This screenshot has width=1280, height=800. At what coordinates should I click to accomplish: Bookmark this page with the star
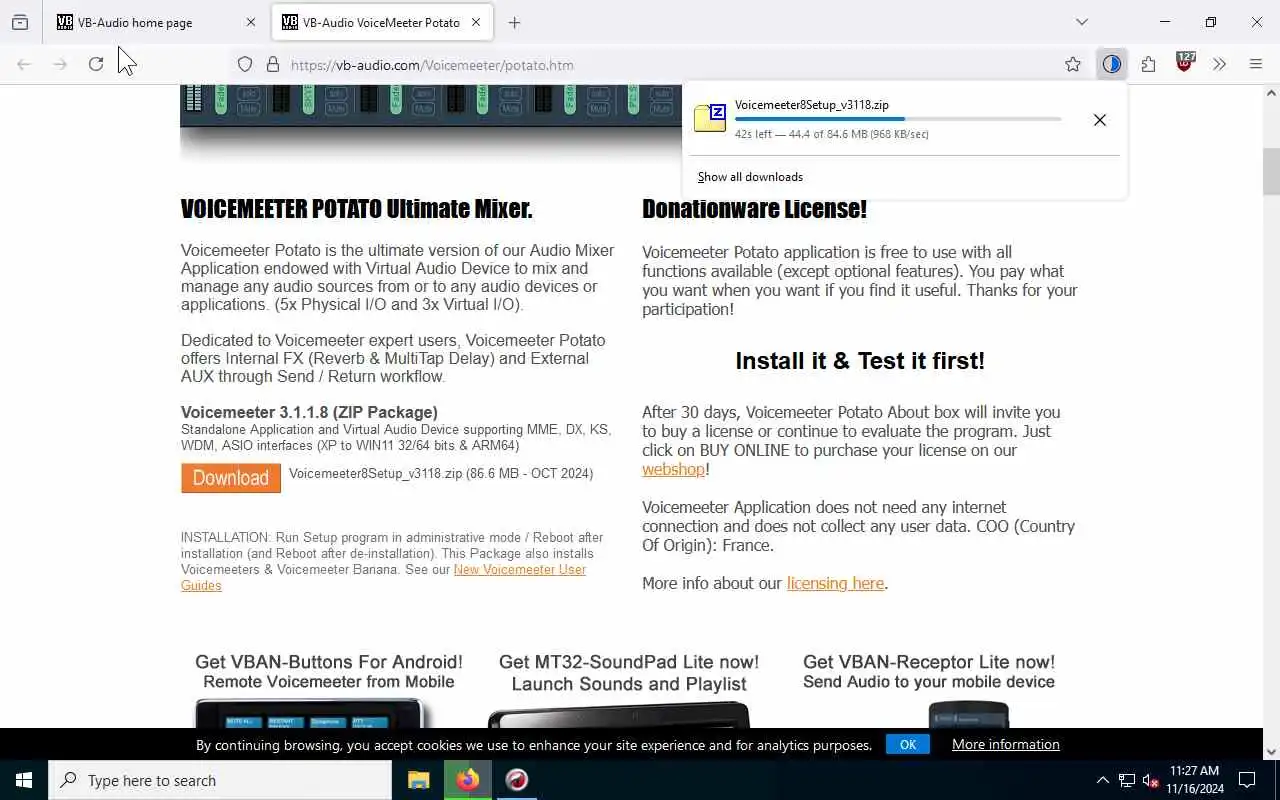pyautogui.click(x=1073, y=64)
